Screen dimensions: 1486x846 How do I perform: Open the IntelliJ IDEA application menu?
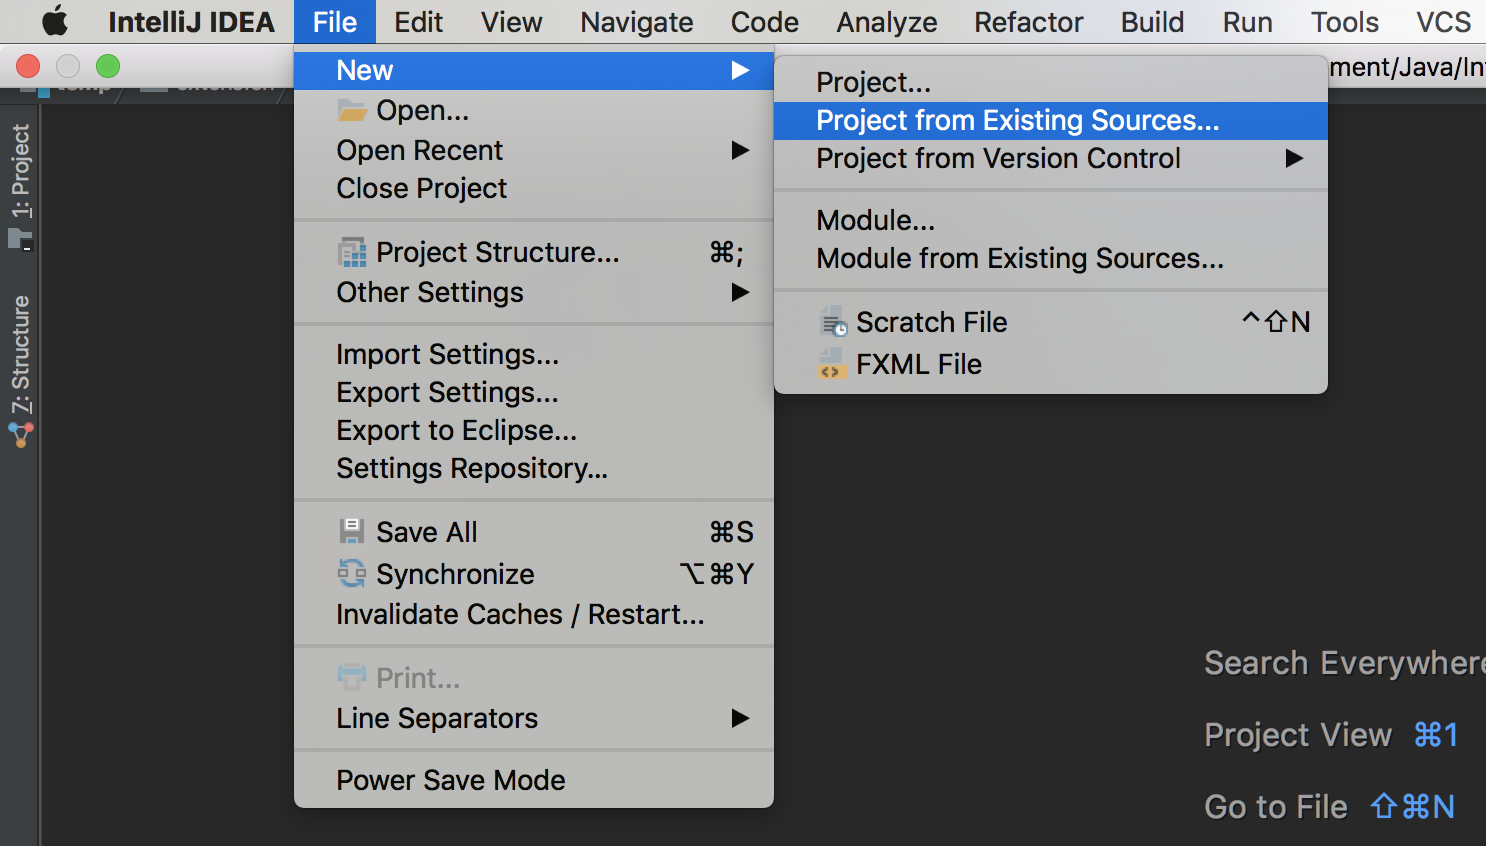click(191, 22)
